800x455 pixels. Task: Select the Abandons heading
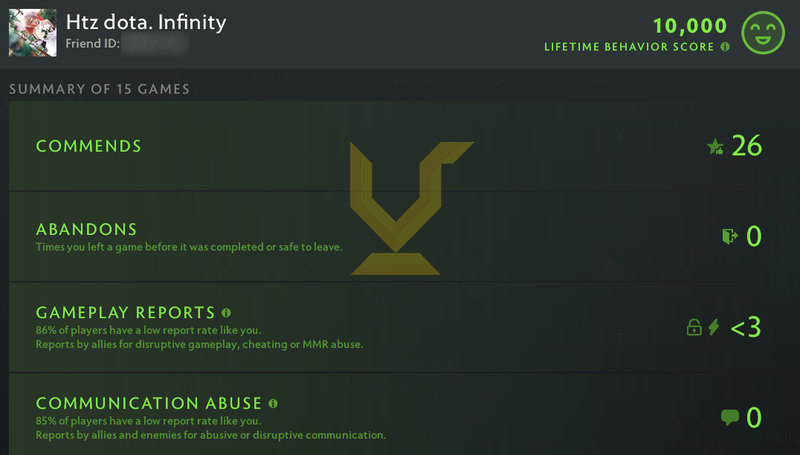coord(87,229)
